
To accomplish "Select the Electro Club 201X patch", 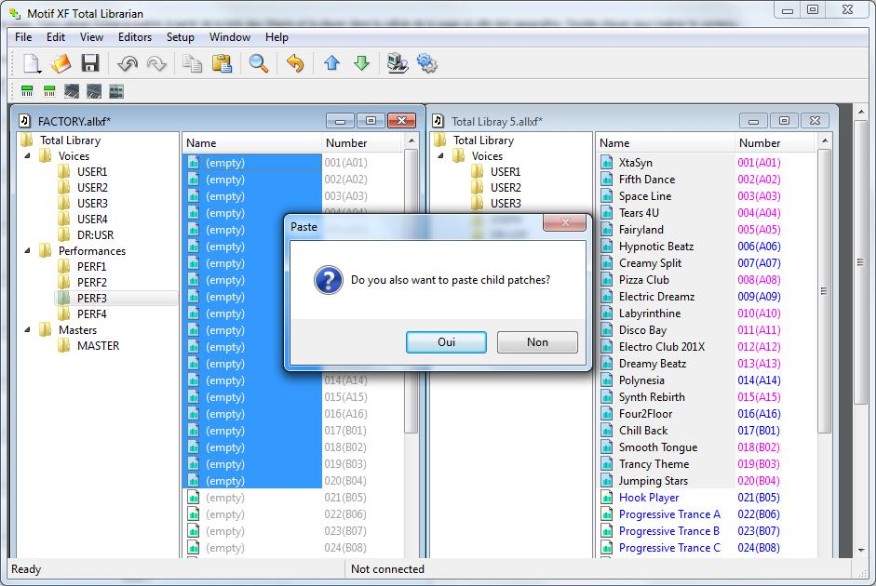I will pyautogui.click(x=661, y=346).
